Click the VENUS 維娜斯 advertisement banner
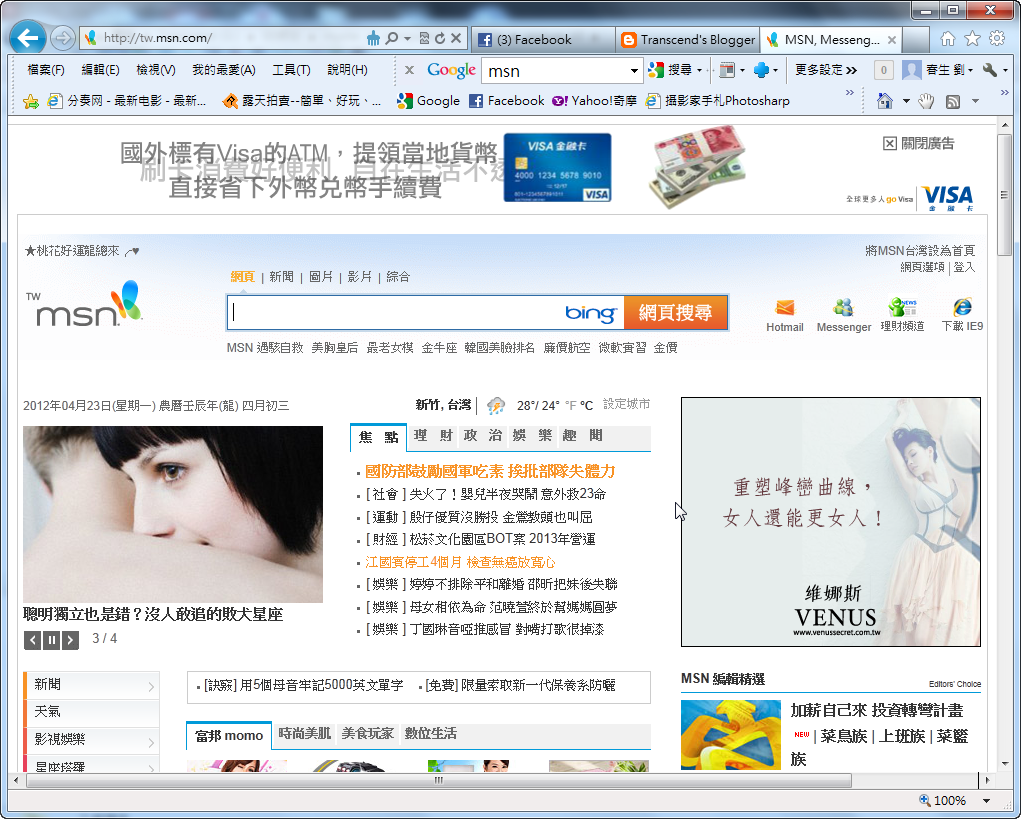The height and width of the screenshot is (819, 1021). 831,521
